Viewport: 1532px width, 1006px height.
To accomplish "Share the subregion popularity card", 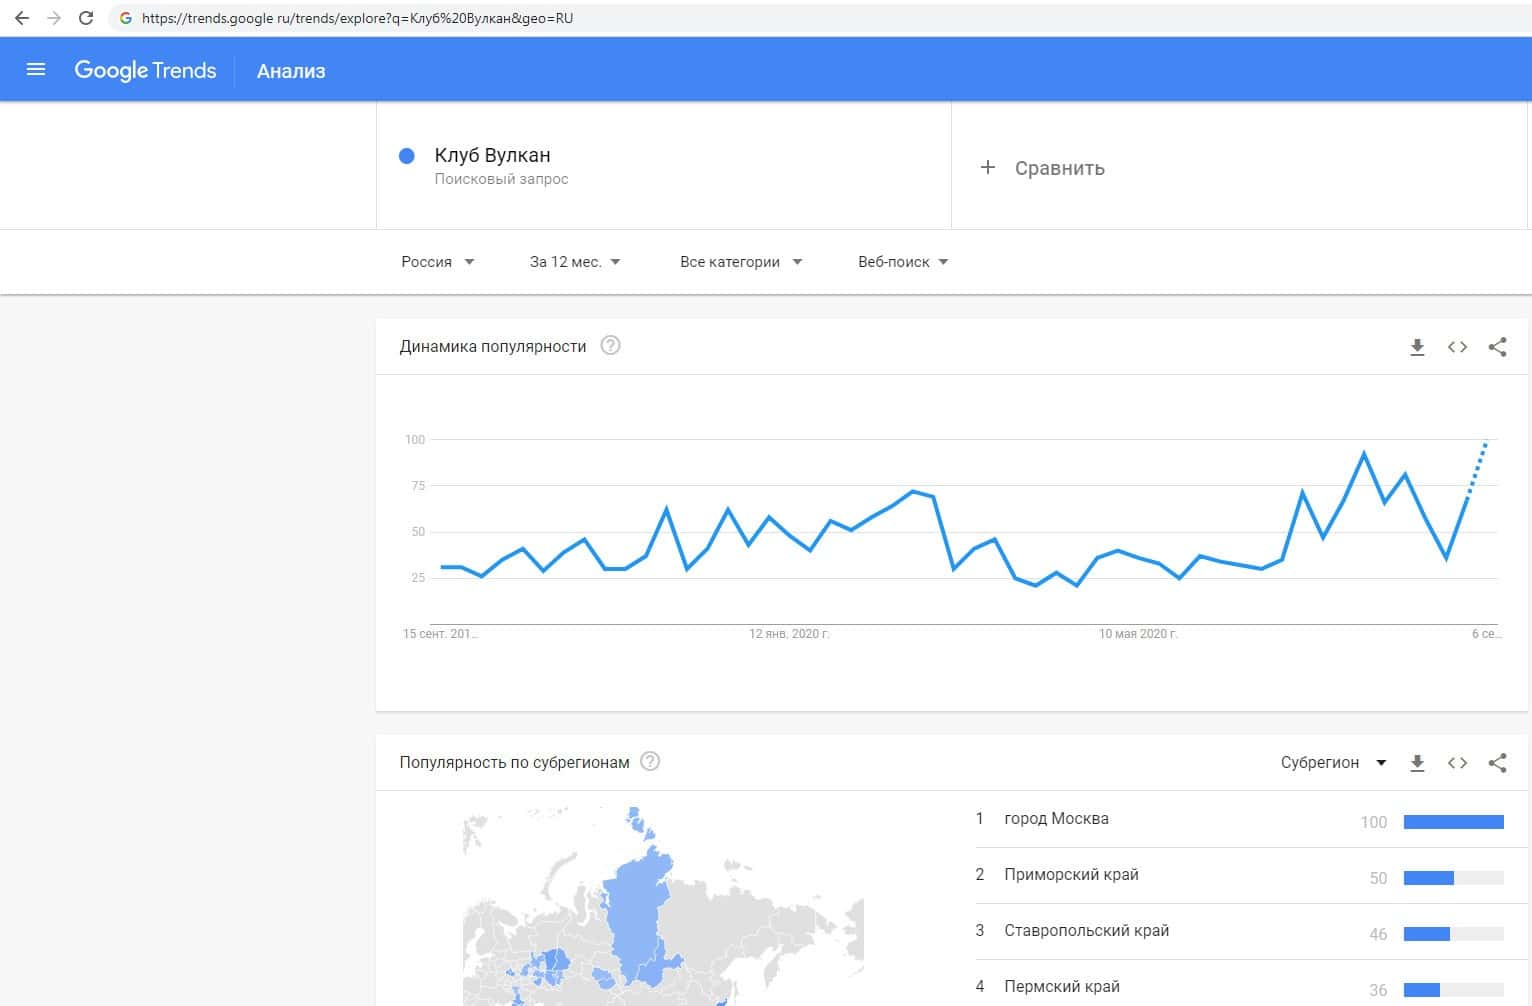I will [x=1497, y=763].
